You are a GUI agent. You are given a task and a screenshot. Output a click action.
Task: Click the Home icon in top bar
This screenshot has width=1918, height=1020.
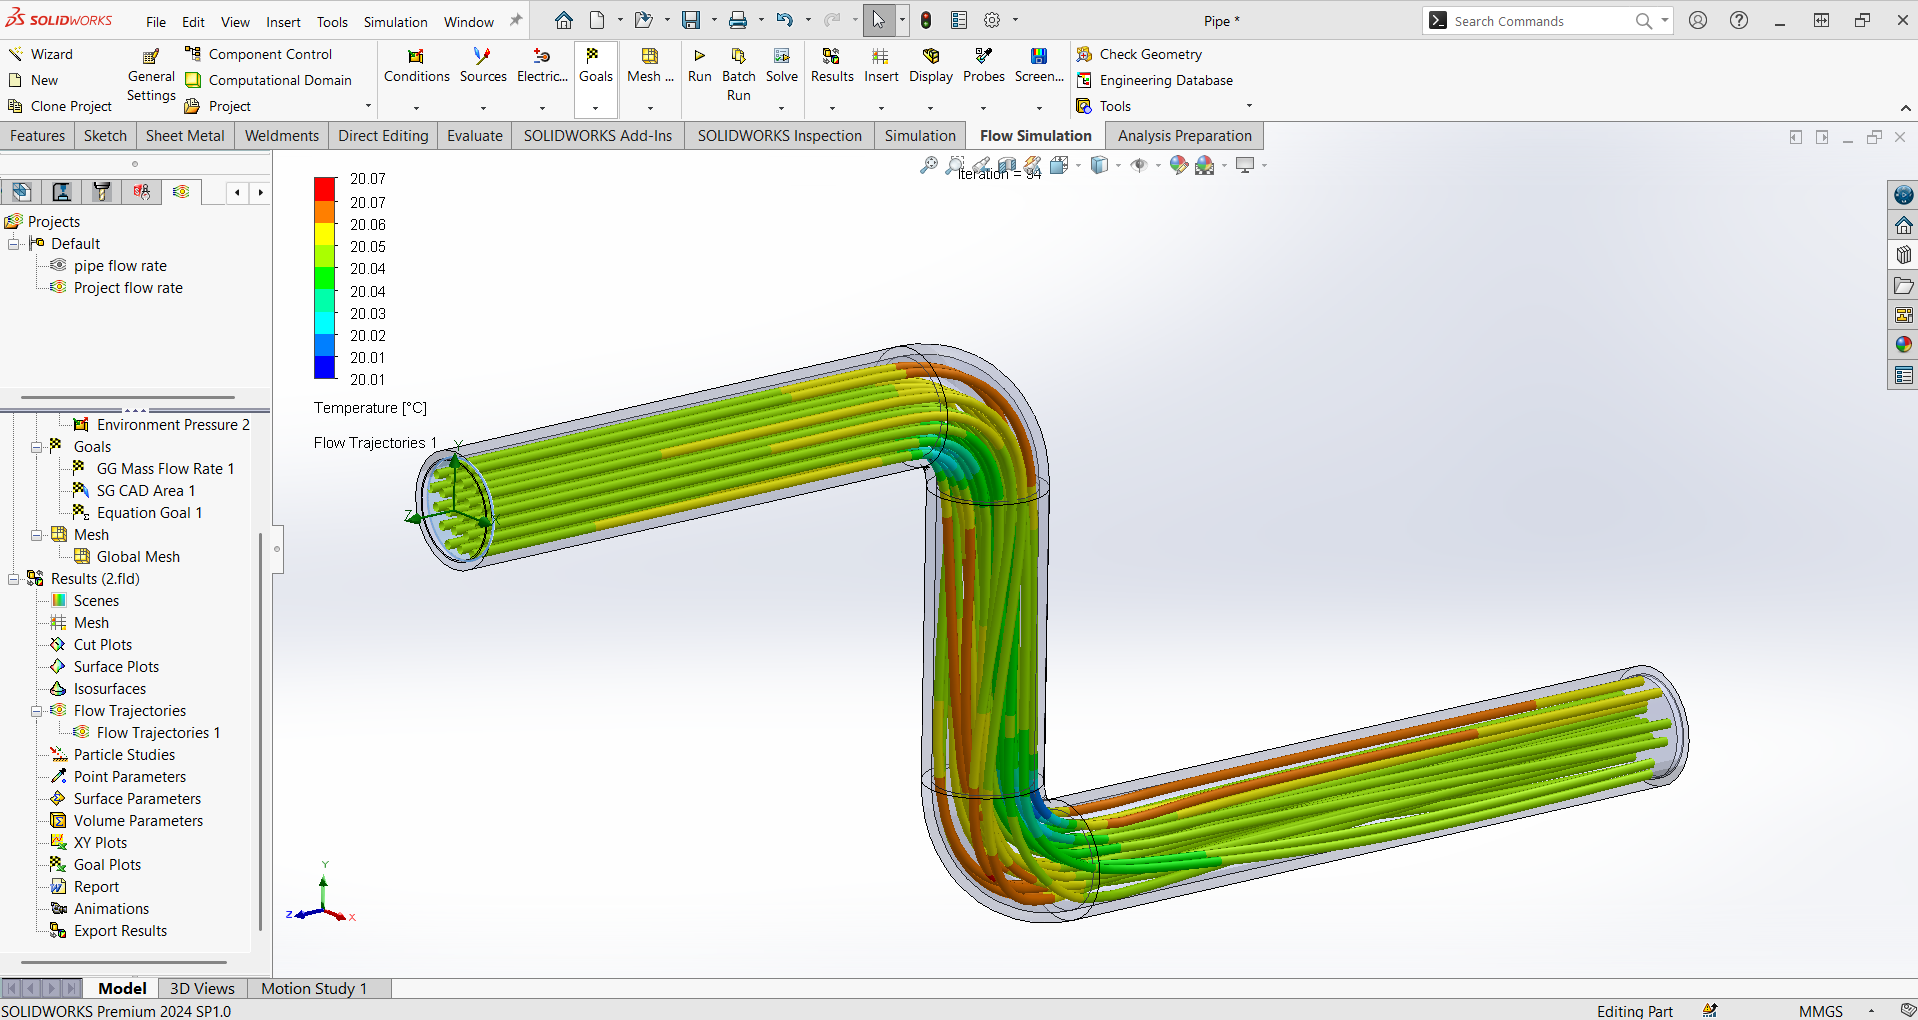[x=564, y=20]
